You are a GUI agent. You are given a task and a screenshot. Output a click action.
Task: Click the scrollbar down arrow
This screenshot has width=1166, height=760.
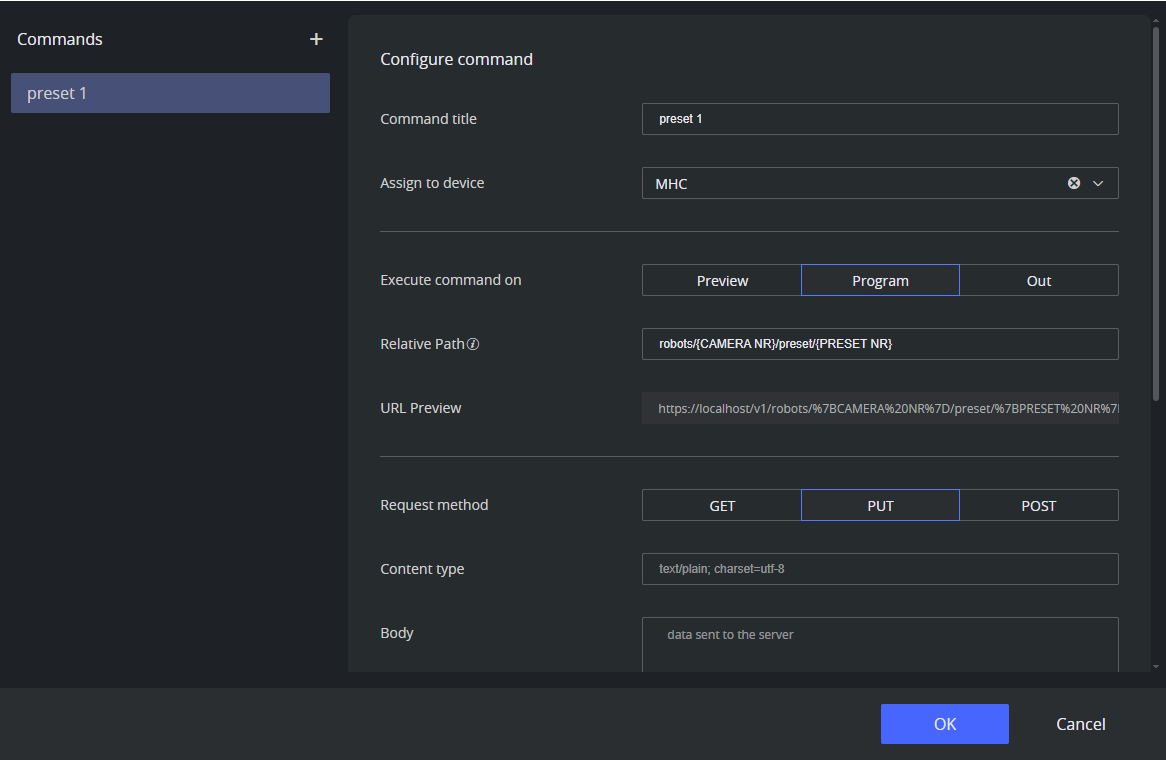click(1157, 666)
